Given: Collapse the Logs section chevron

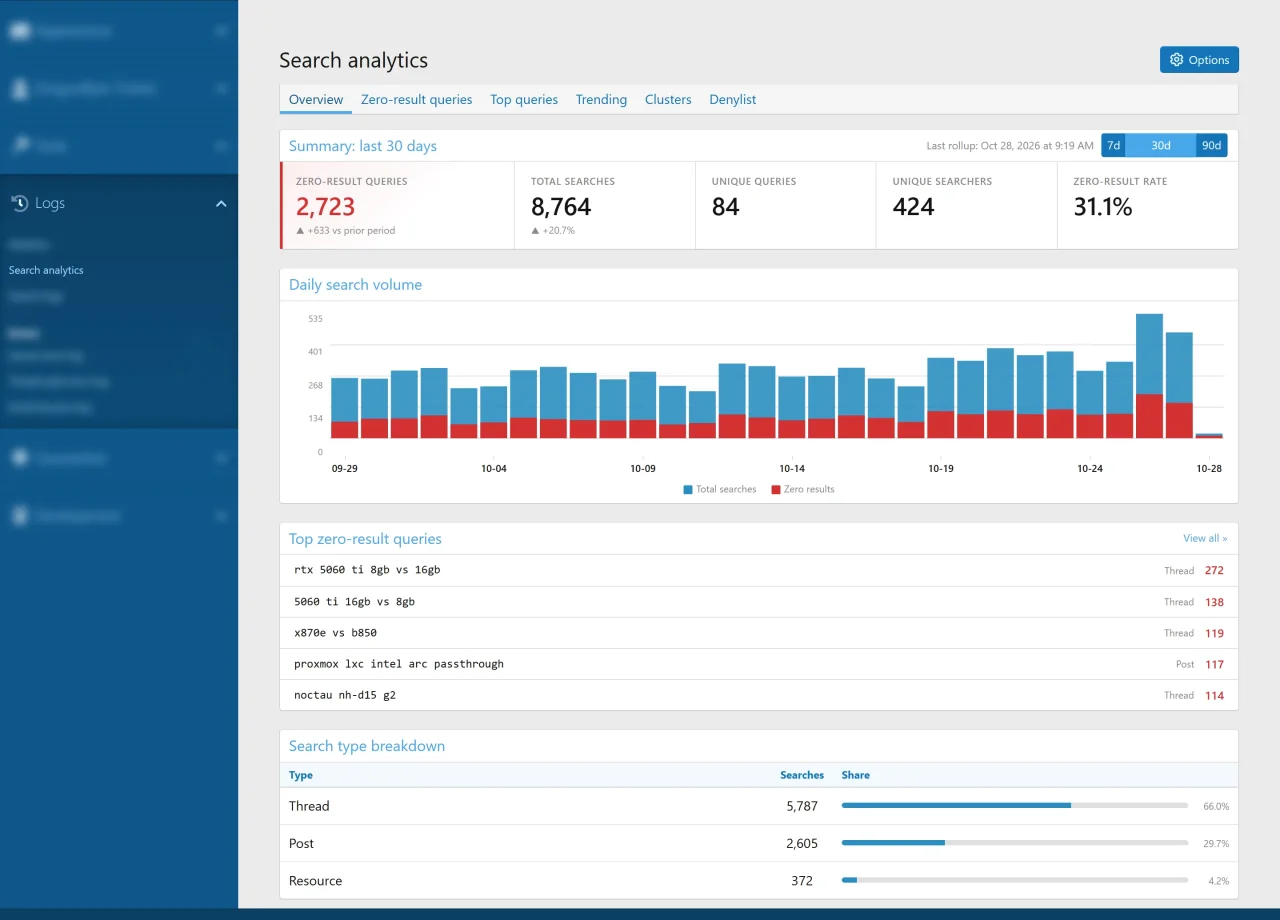Looking at the screenshot, I should (x=221, y=203).
